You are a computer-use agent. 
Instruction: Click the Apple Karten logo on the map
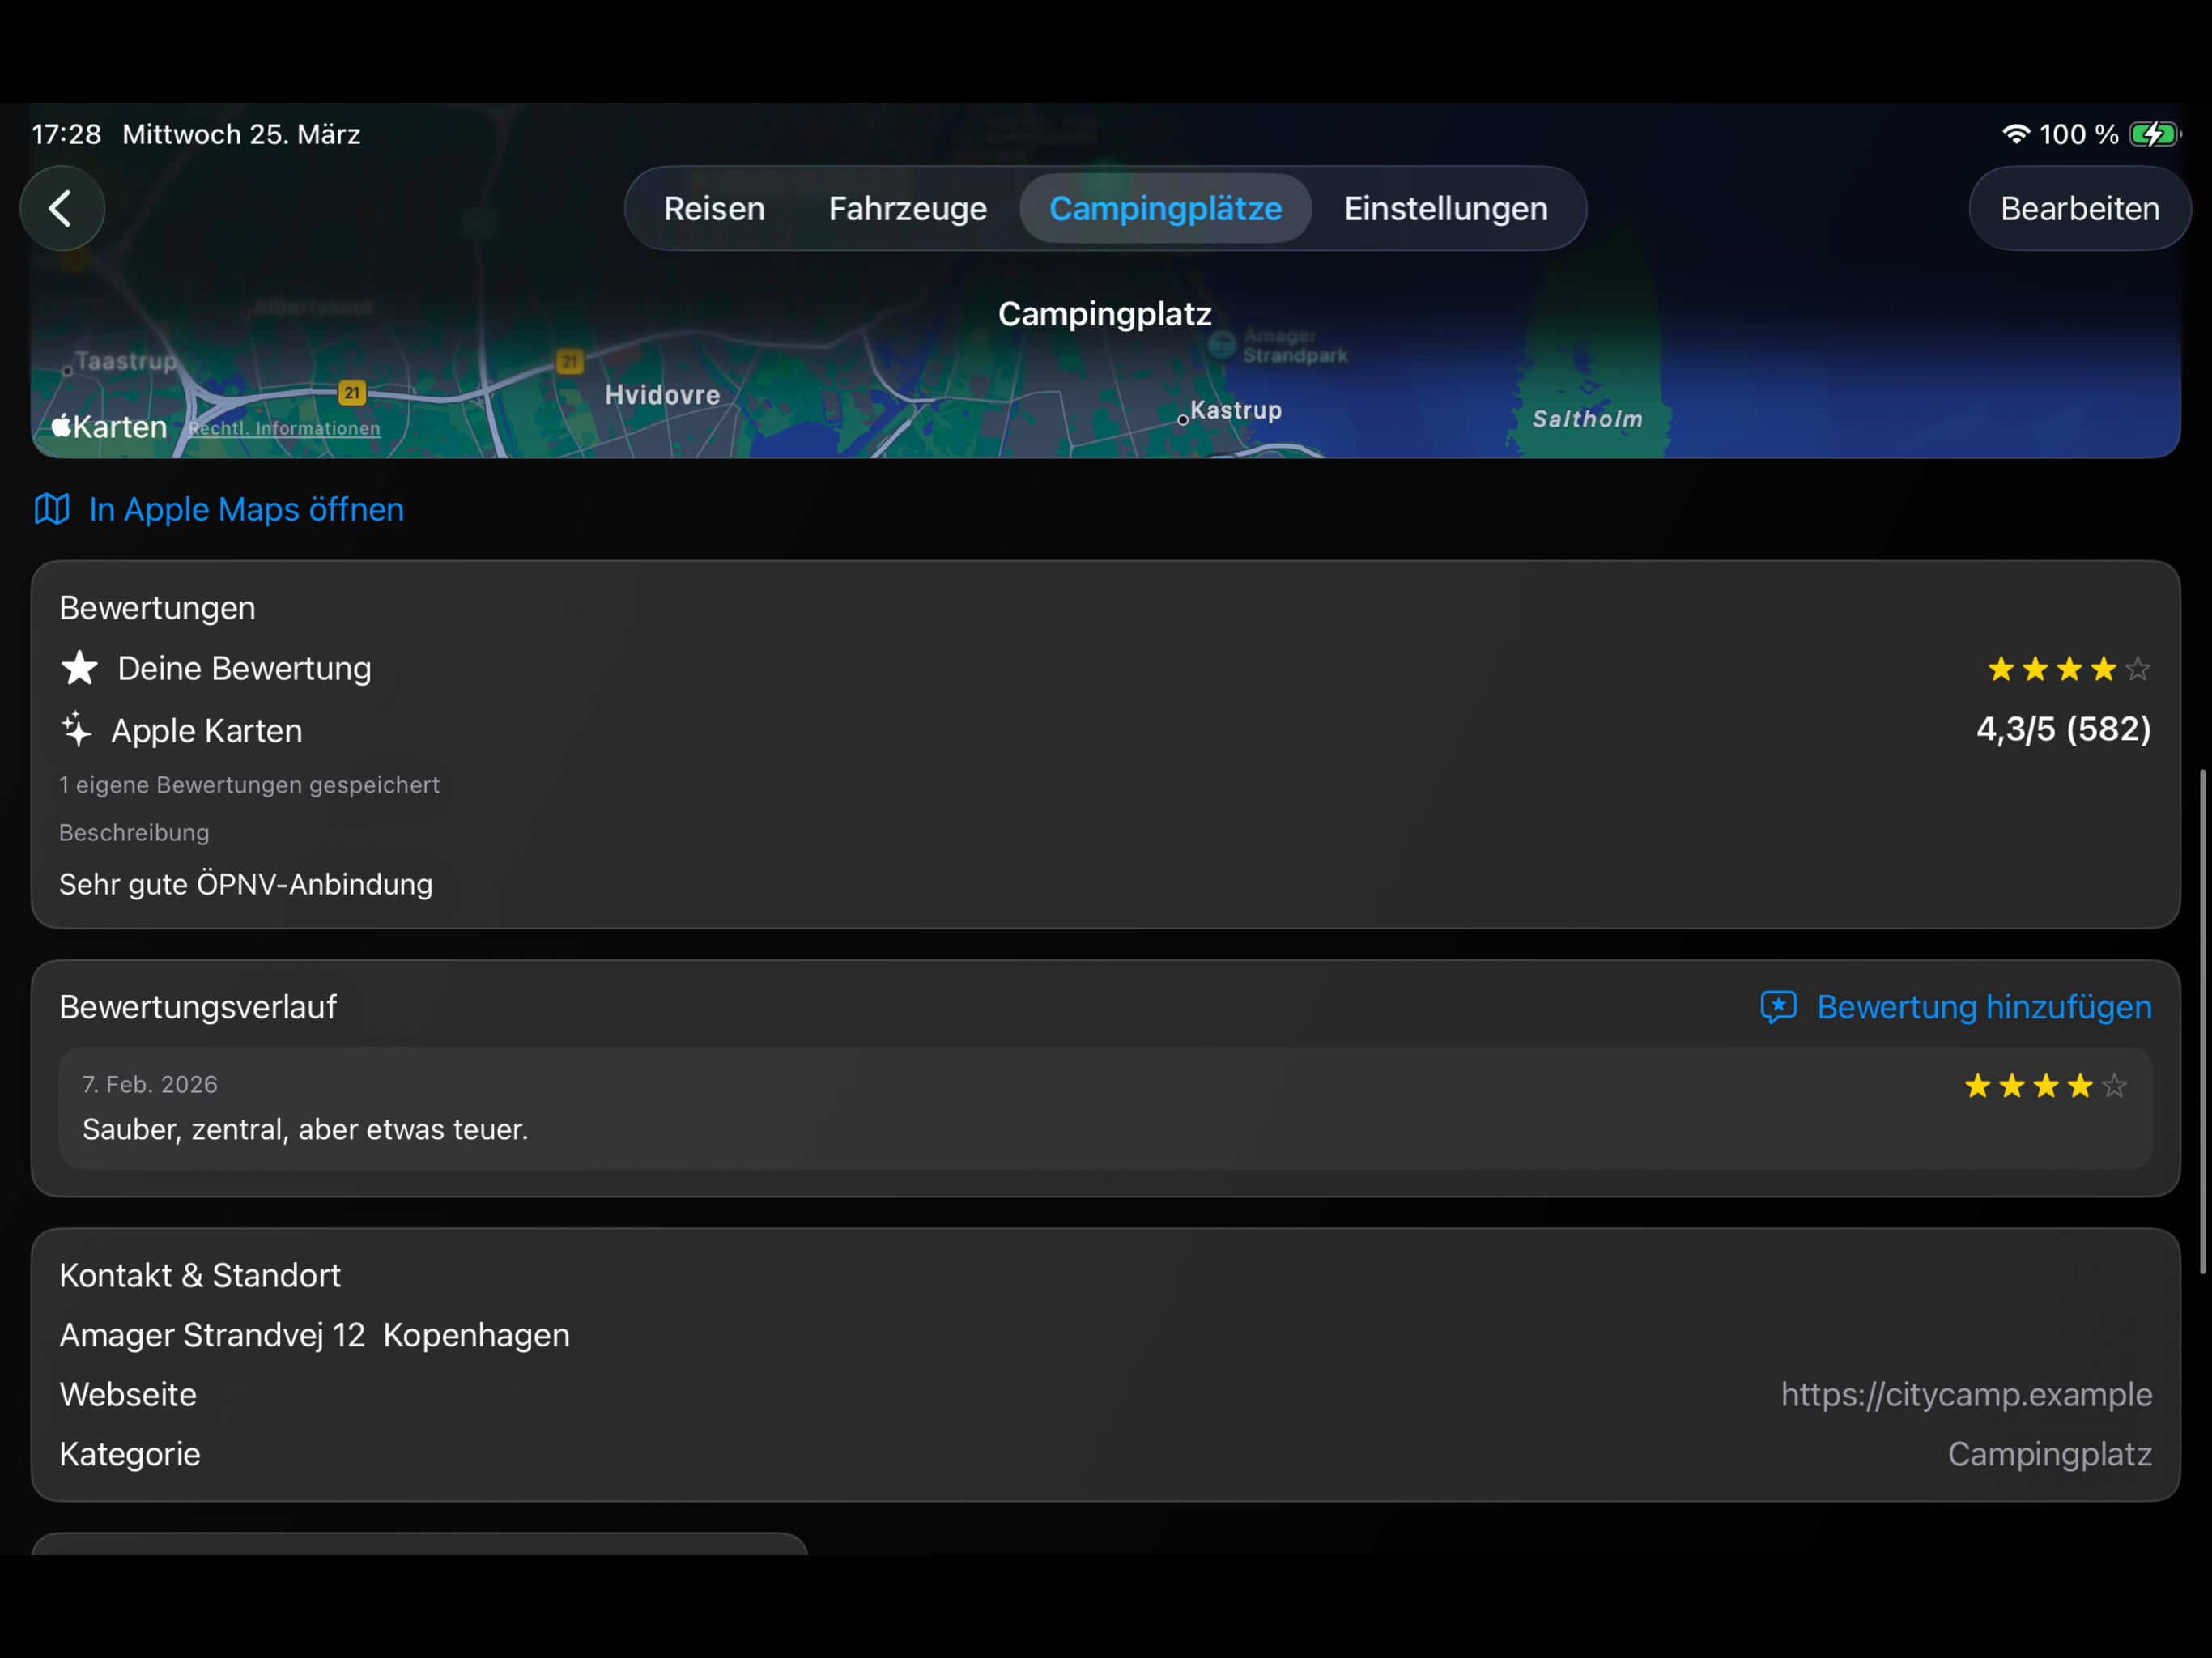pyautogui.click(x=109, y=427)
